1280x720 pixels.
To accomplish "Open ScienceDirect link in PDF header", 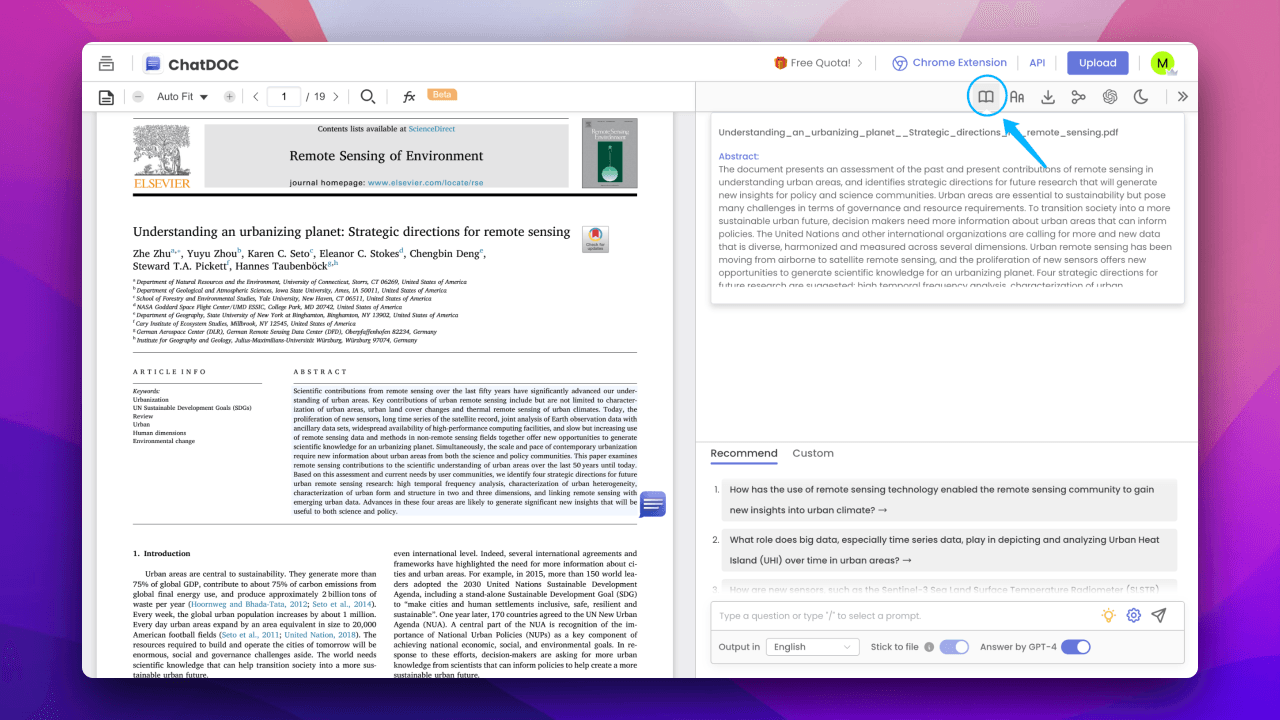I will [431, 129].
